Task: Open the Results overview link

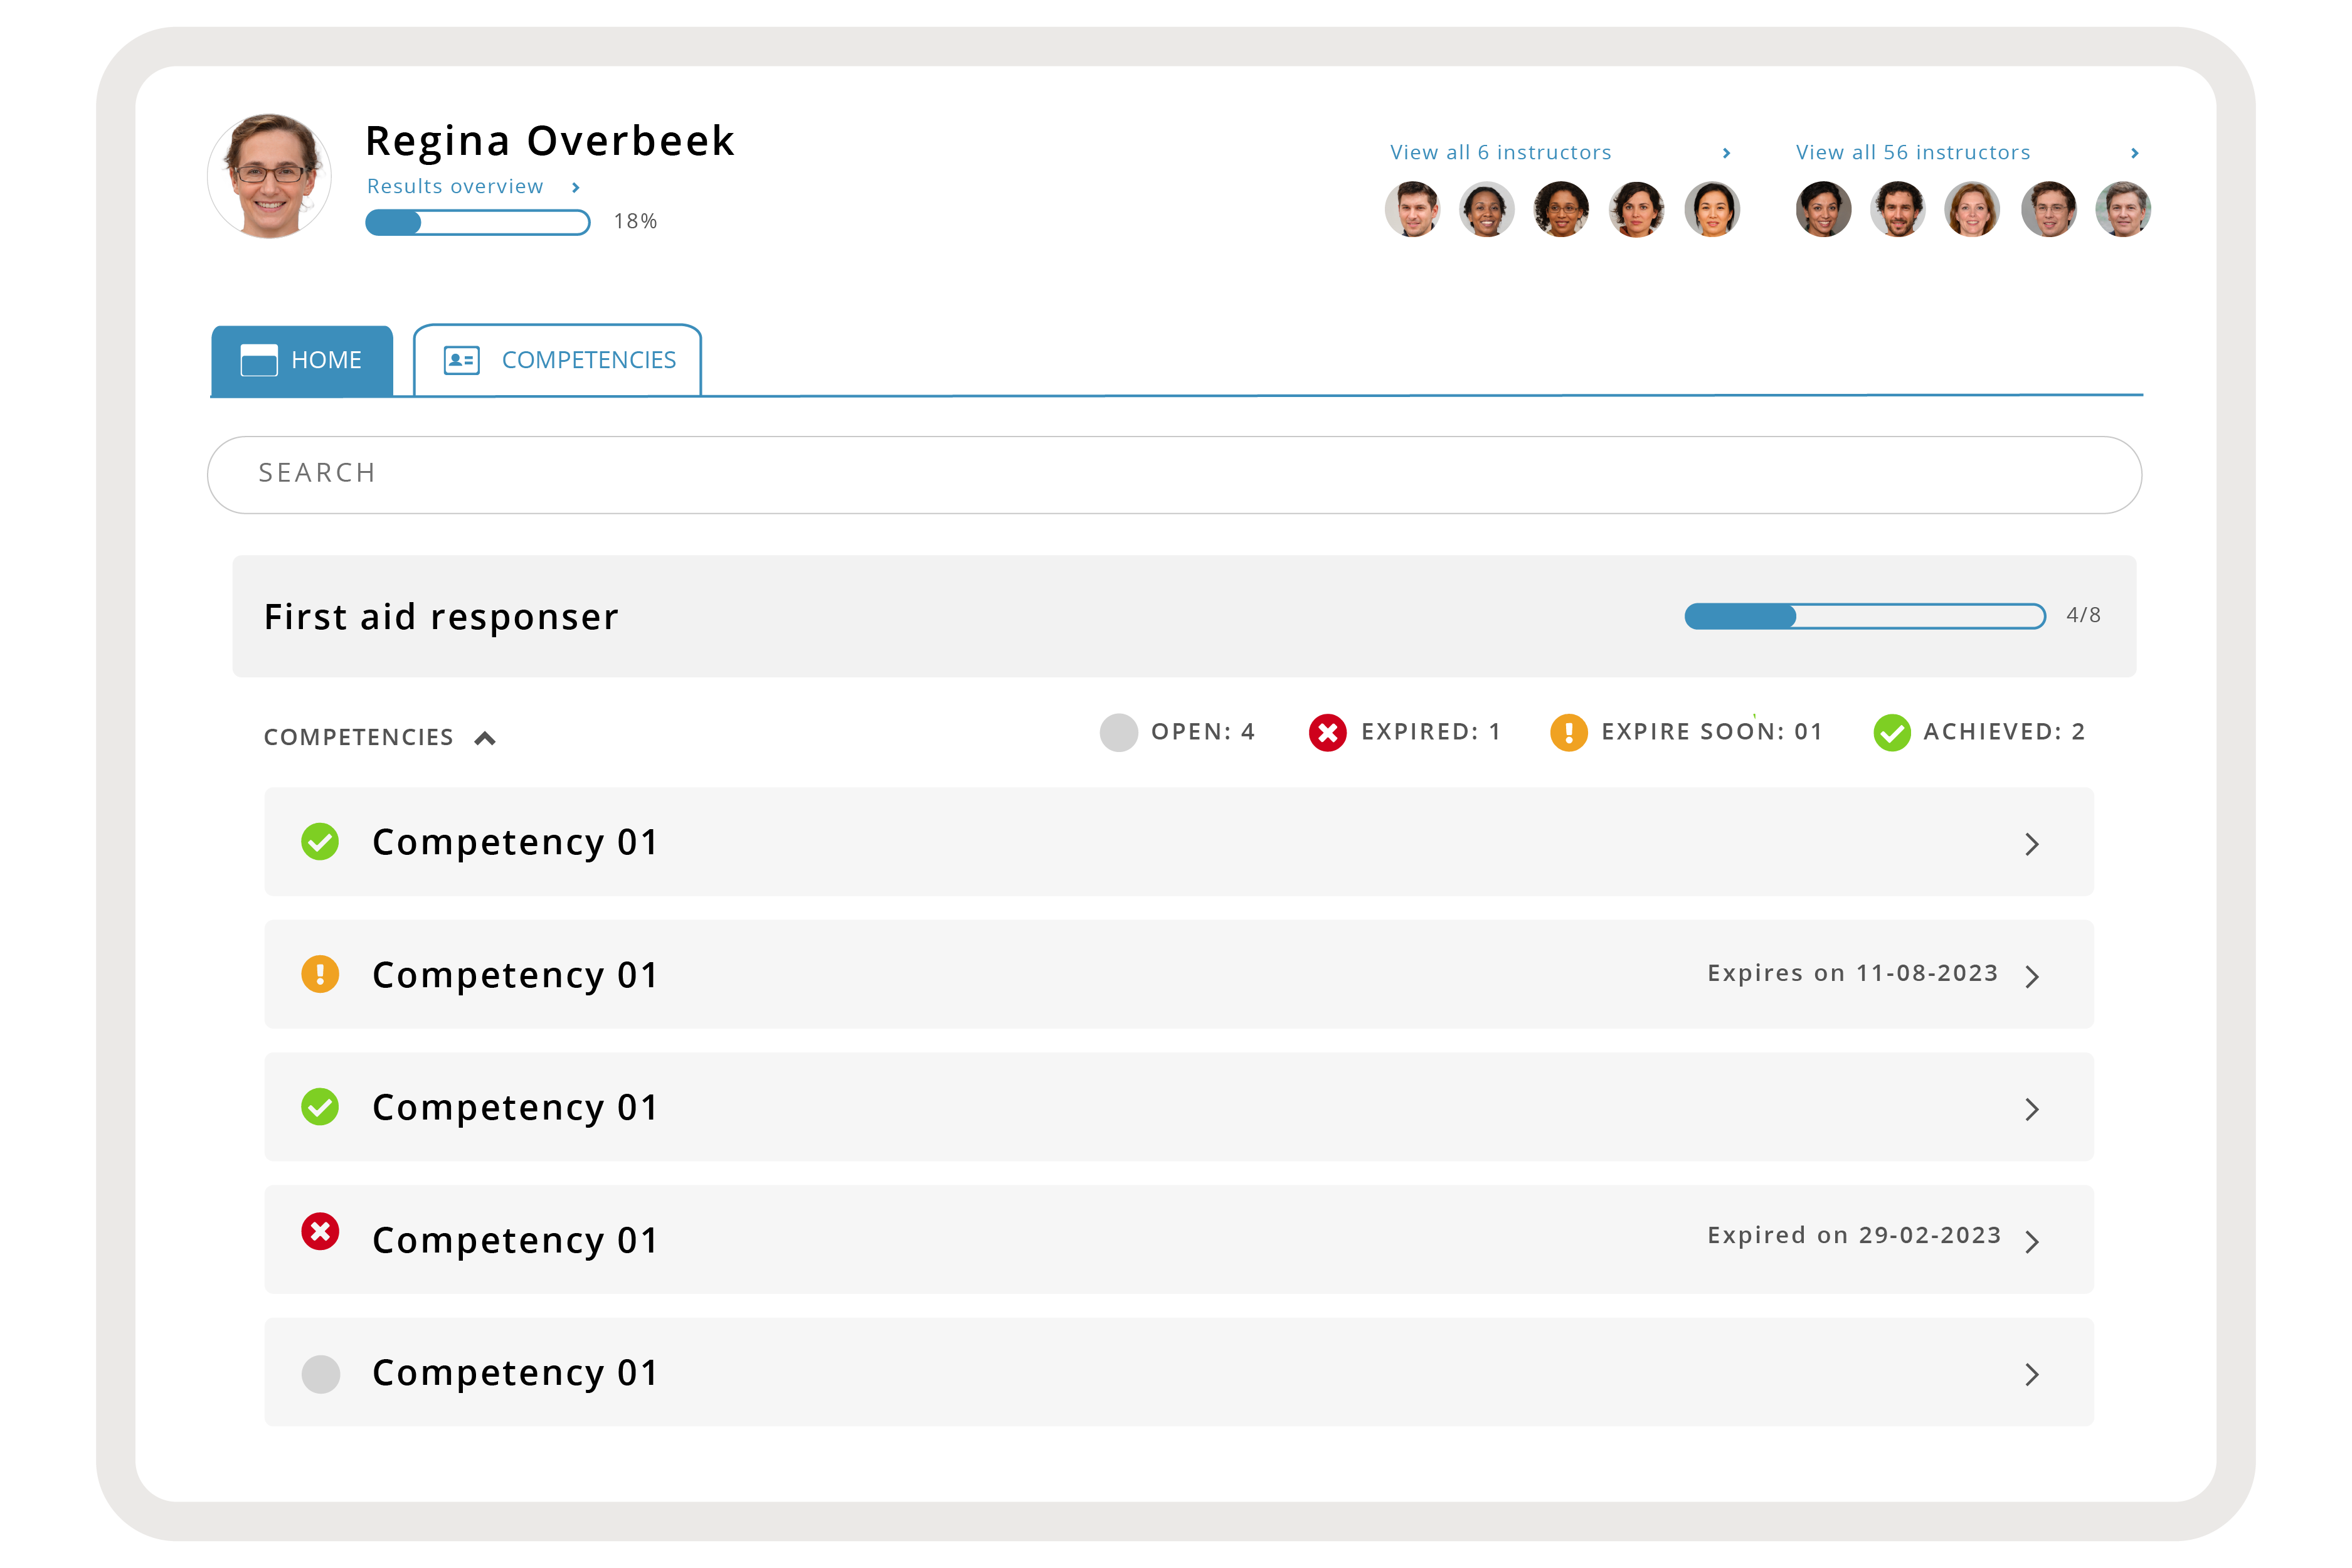Action: point(455,187)
